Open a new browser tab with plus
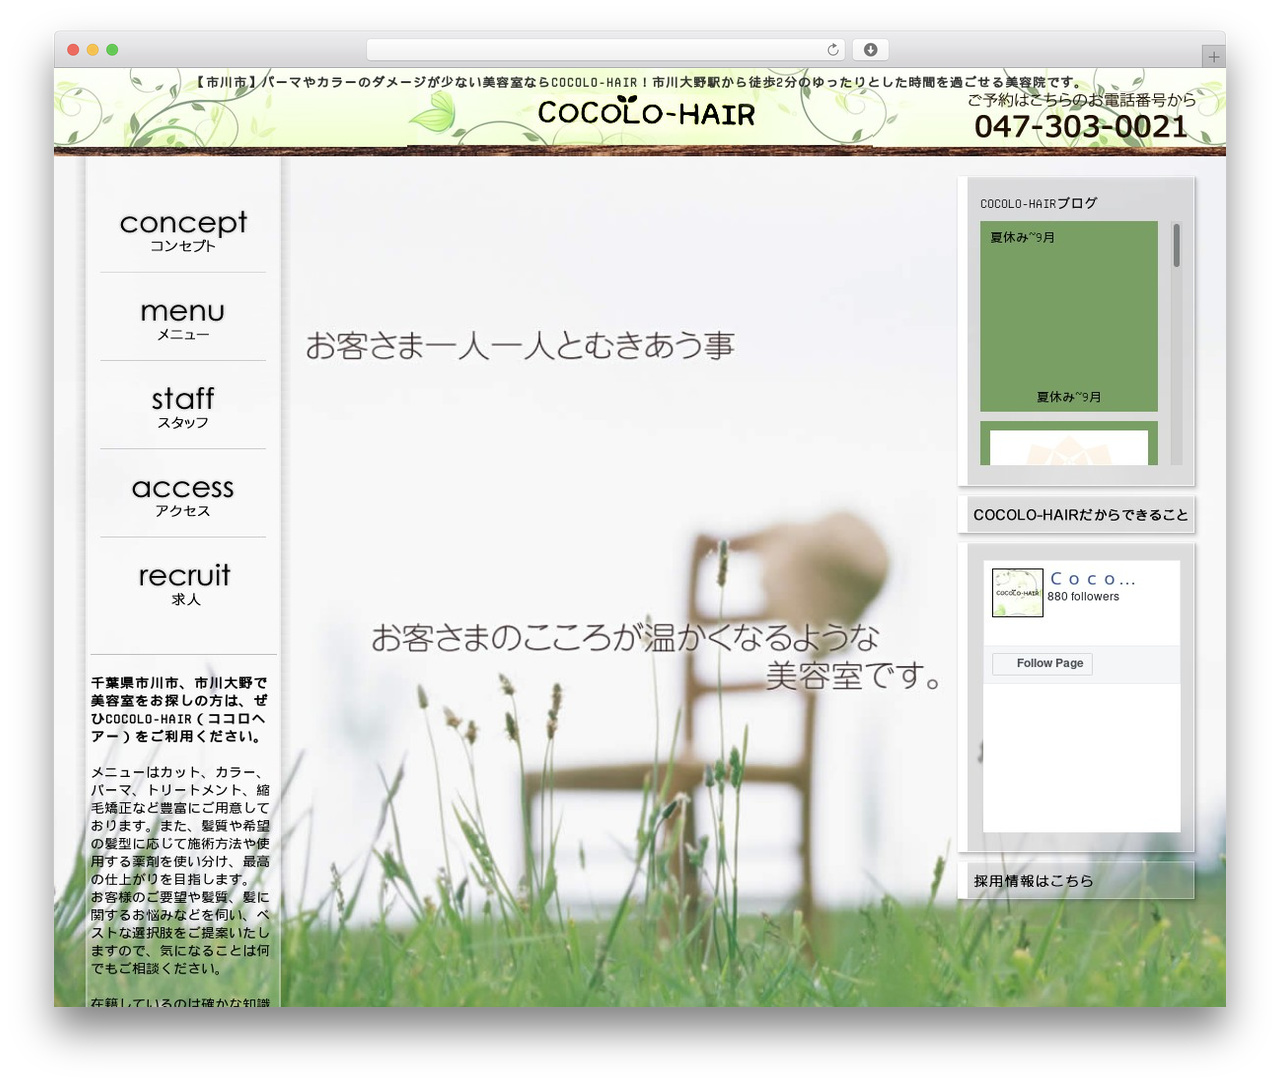The width and height of the screenshot is (1280, 1084). [x=1213, y=57]
